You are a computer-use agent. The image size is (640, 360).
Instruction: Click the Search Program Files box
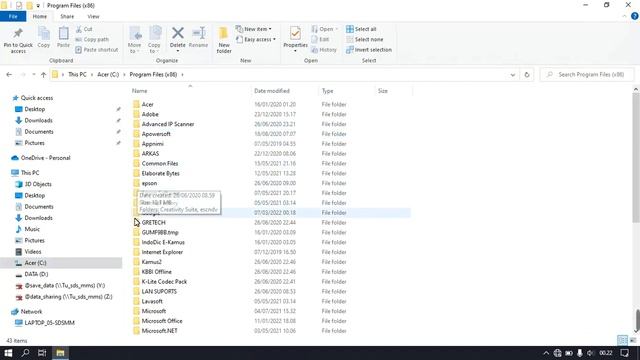click(588, 75)
